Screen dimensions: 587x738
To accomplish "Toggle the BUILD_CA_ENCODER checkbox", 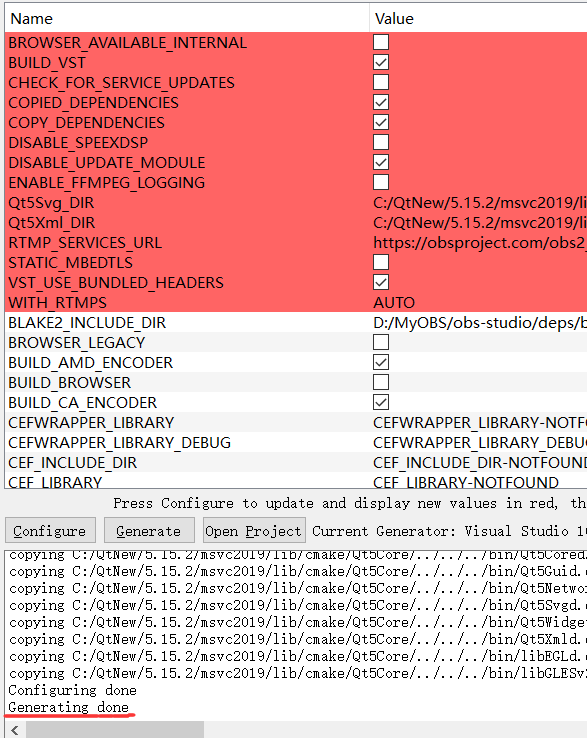I will click(x=381, y=402).
